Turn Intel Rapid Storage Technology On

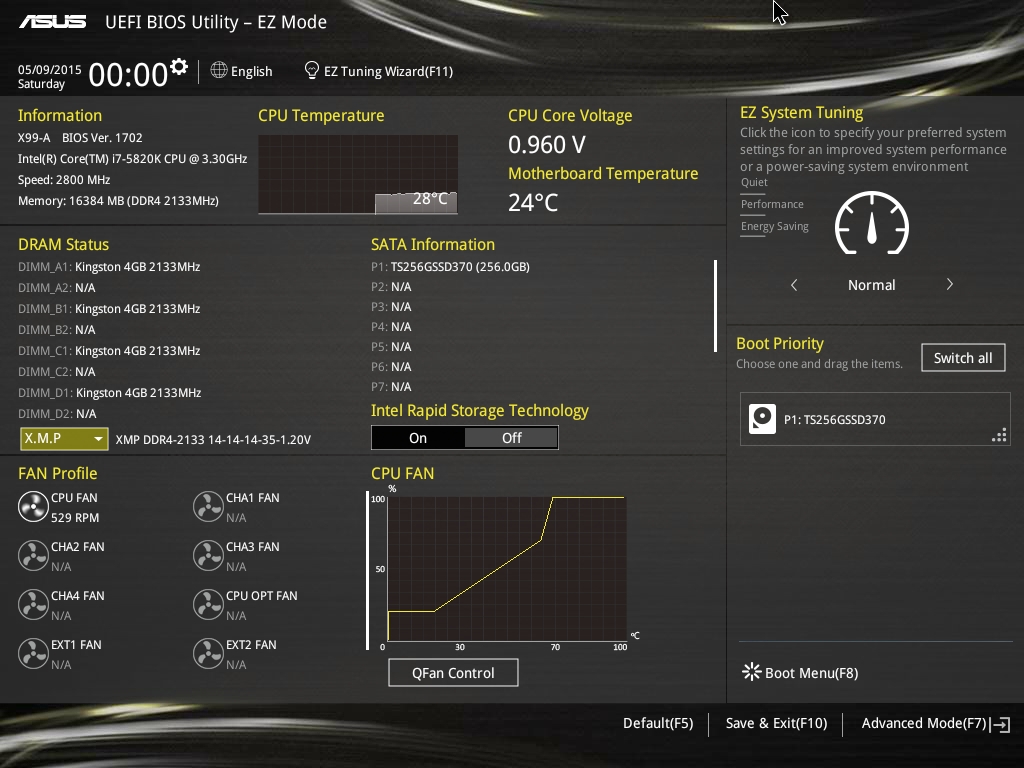(x=418, y=438)
